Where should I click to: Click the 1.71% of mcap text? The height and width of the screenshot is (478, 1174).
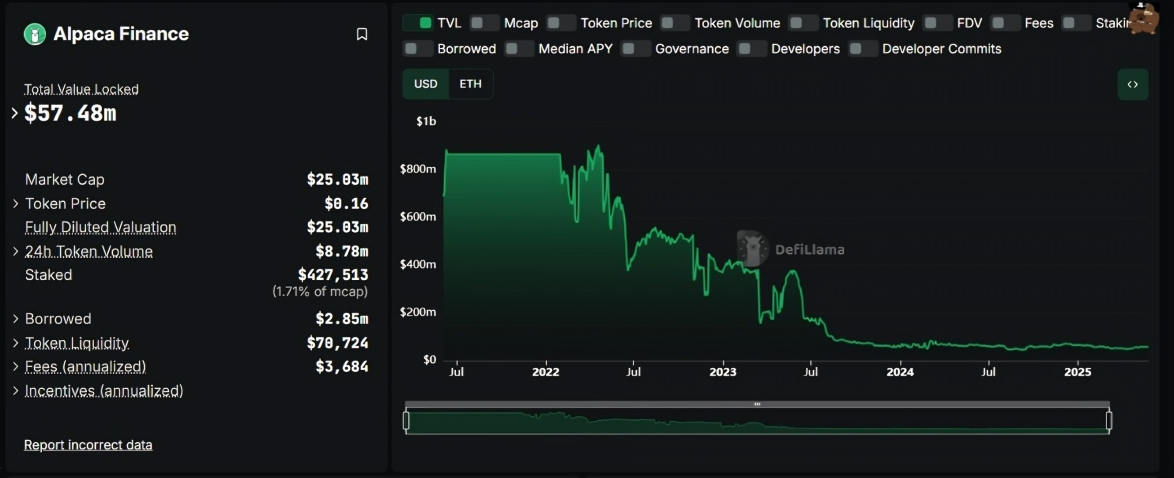coord(320,291)
